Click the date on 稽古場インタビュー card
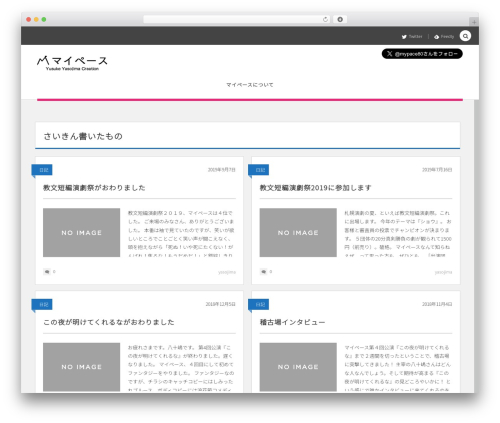The width and height of the screenshot is (500, 423). [x=437, y=304]
